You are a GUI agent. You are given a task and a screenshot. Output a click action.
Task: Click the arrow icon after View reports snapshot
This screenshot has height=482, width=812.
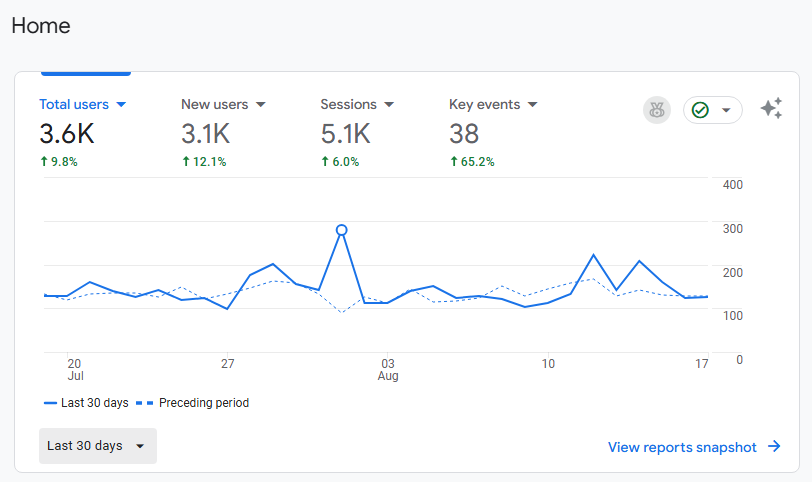coord(774,447)
